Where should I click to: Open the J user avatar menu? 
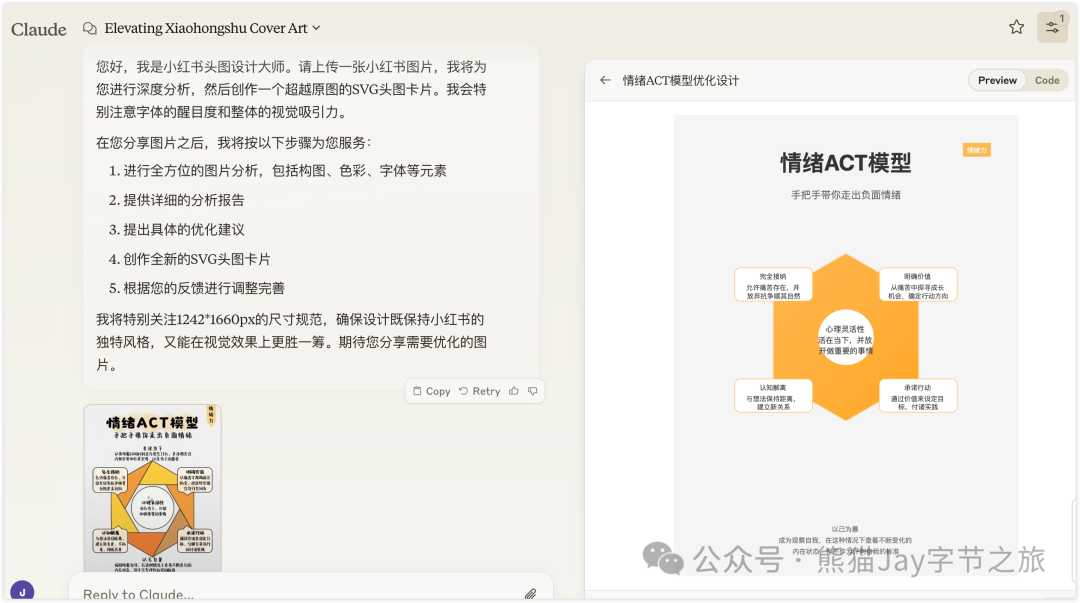21,591
